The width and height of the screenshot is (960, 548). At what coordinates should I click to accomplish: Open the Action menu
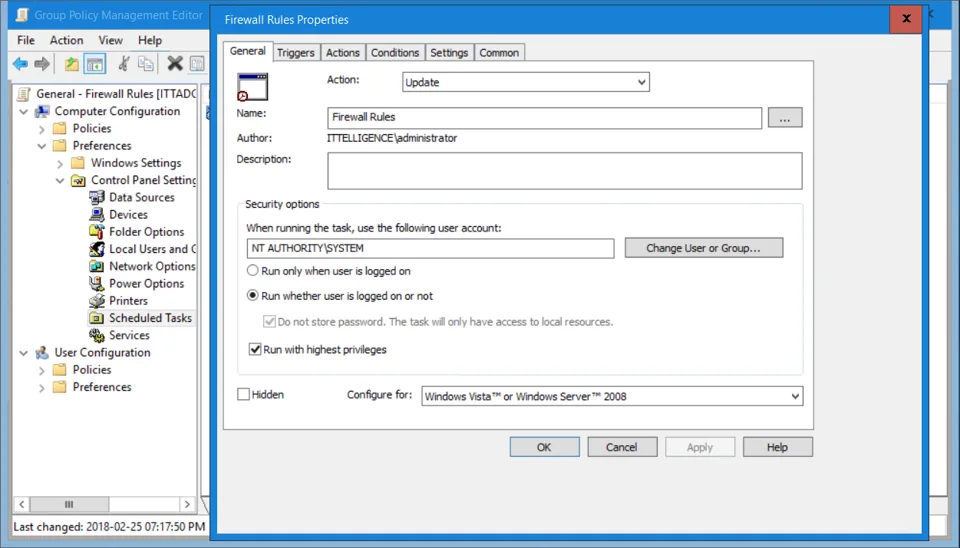click(x=66, y=40)
